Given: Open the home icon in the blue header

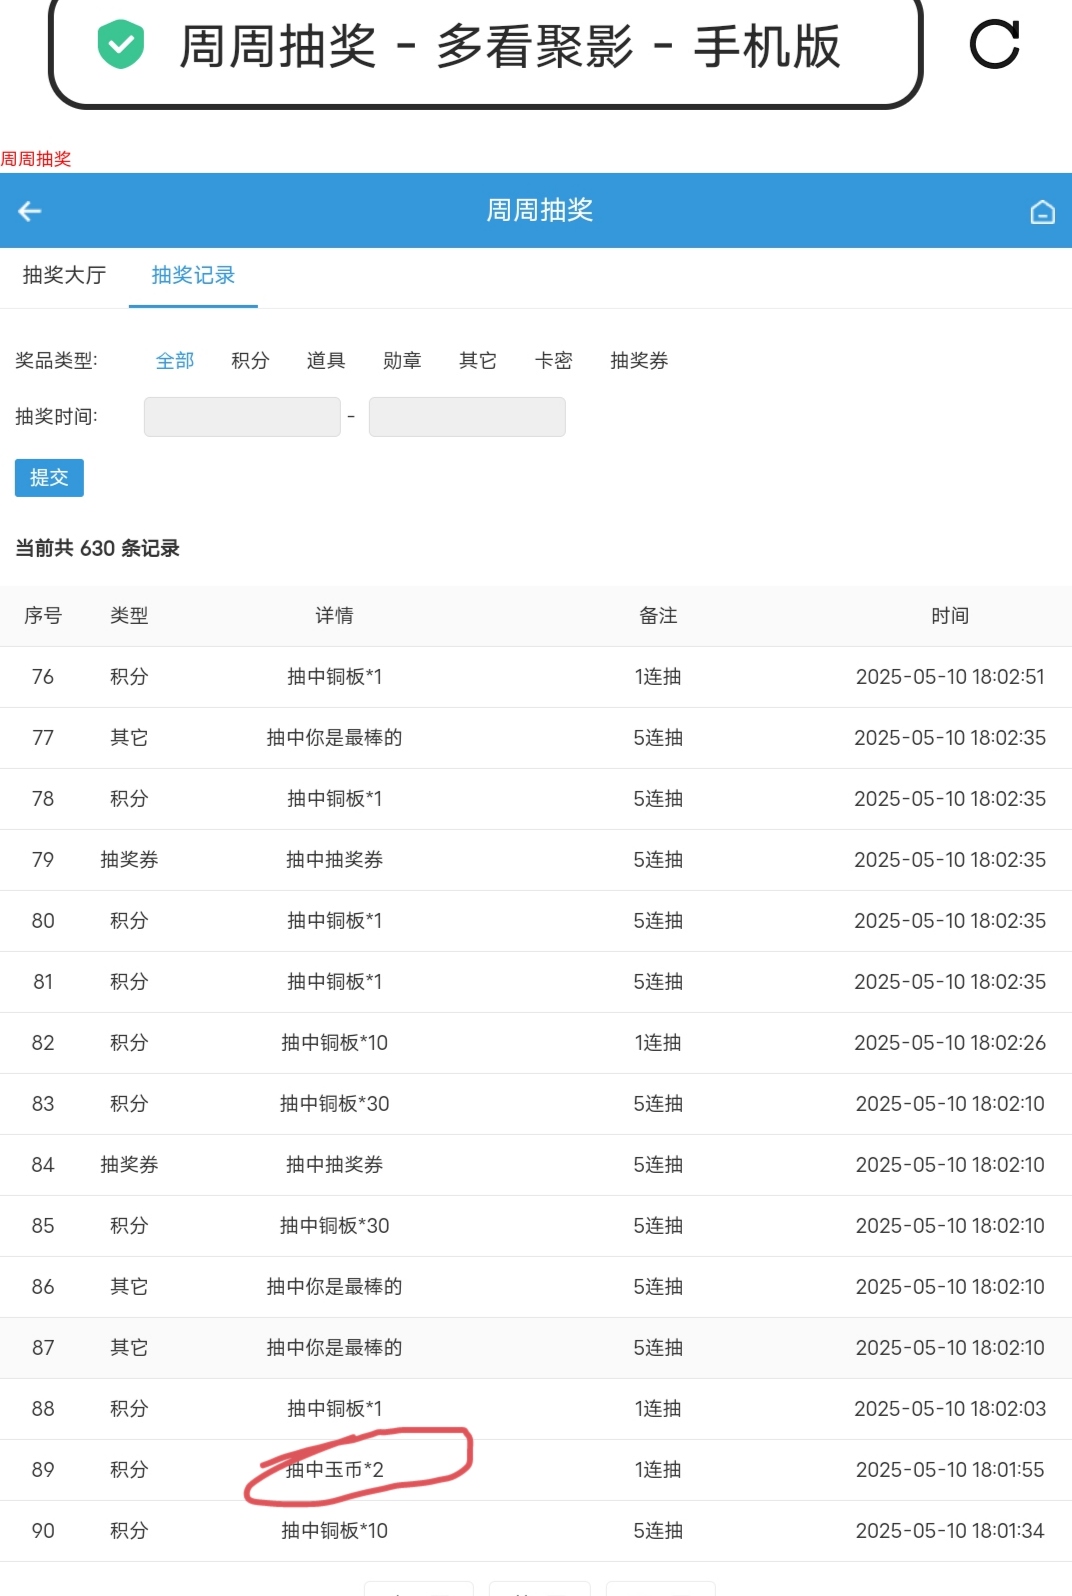Looking at the screenshot, I should pos(1042,212).
